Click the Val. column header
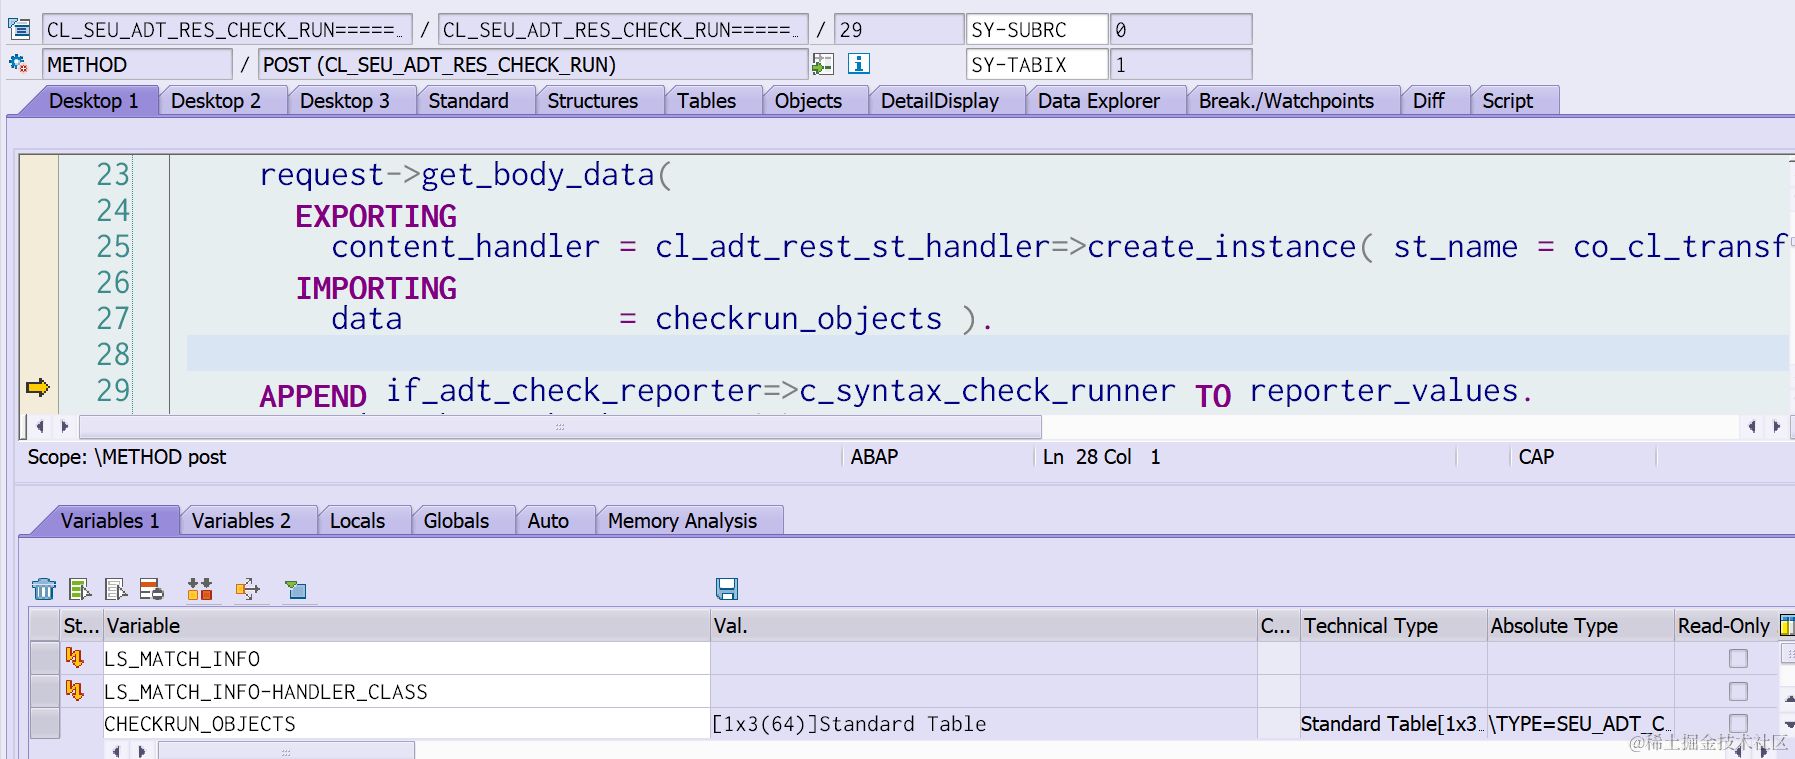Viewport: 1795px width, 759px height. 983,626
